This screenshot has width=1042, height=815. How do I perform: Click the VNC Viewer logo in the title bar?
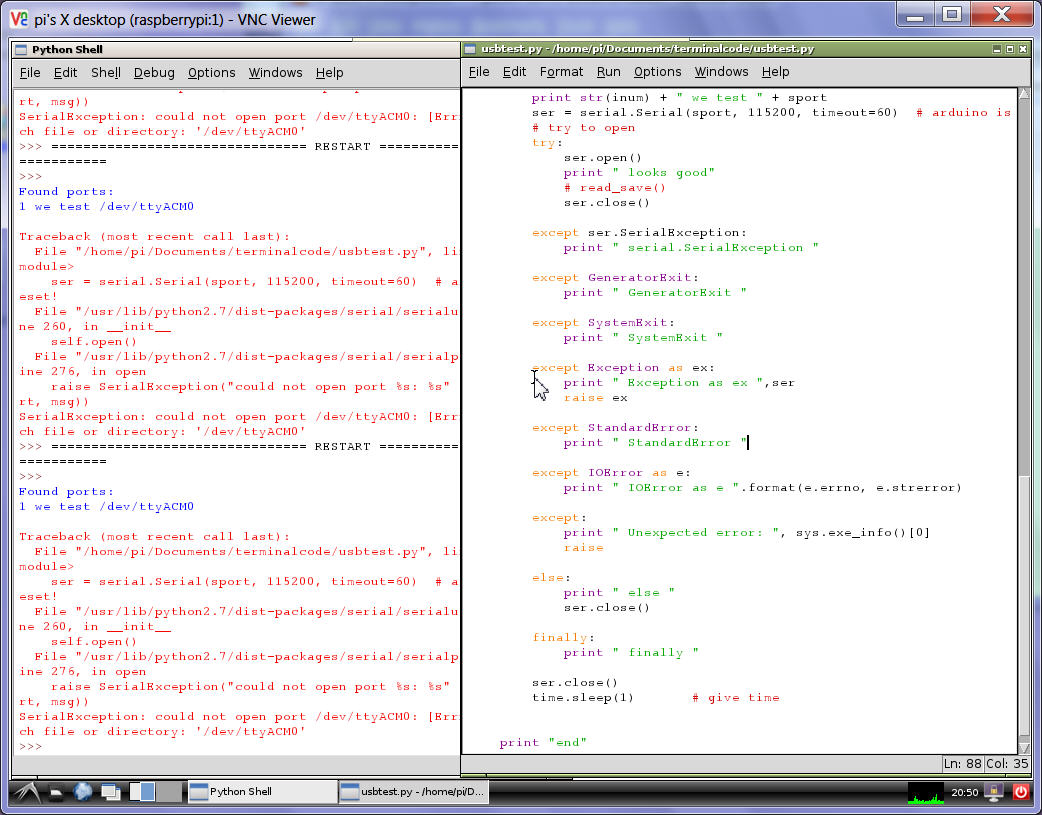pos(18,19)
